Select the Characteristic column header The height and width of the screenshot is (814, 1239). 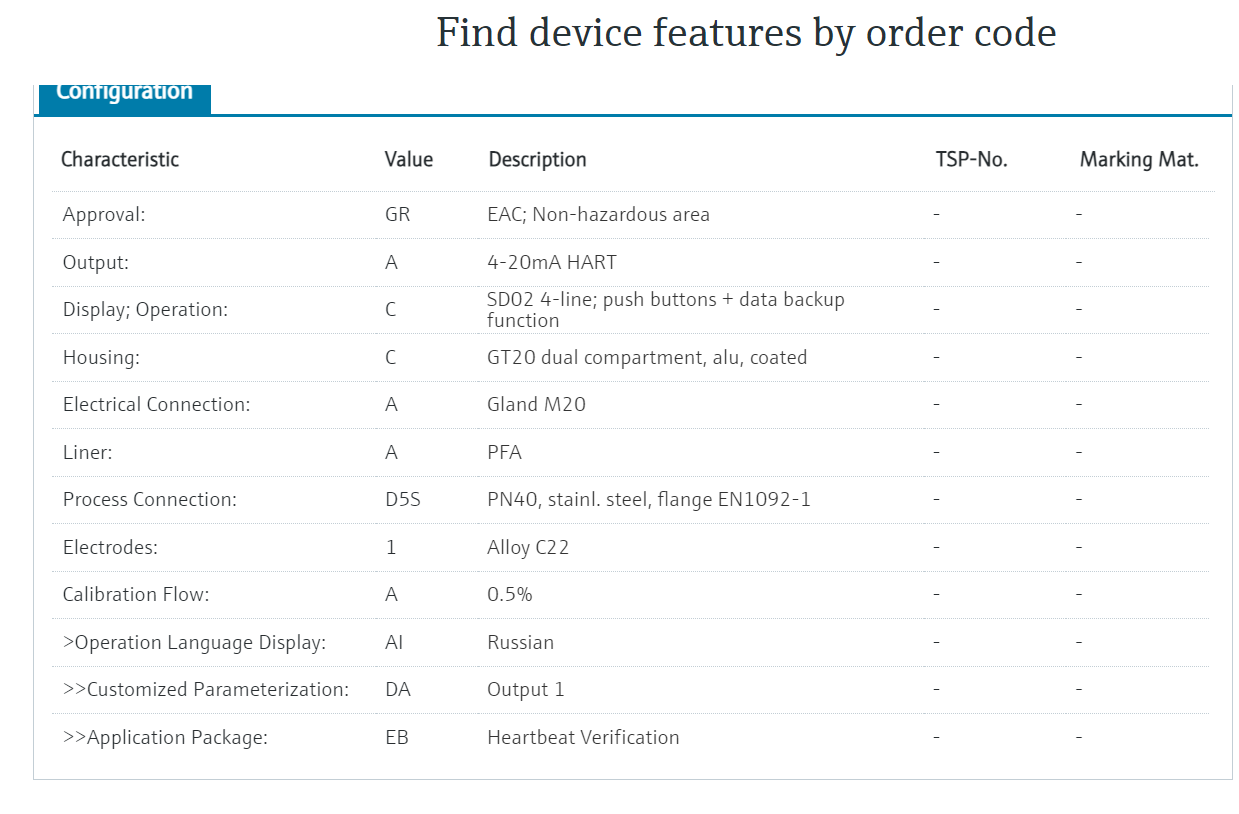click(x=120, y=159)
